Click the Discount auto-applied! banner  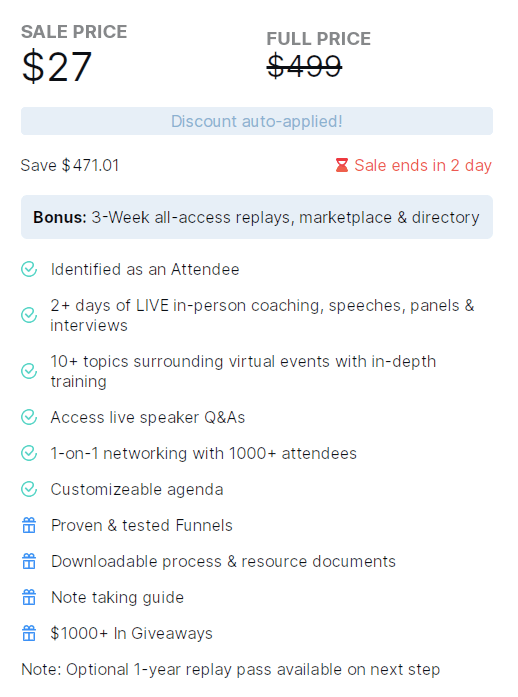pyautogui.click(x=257, y=121)
